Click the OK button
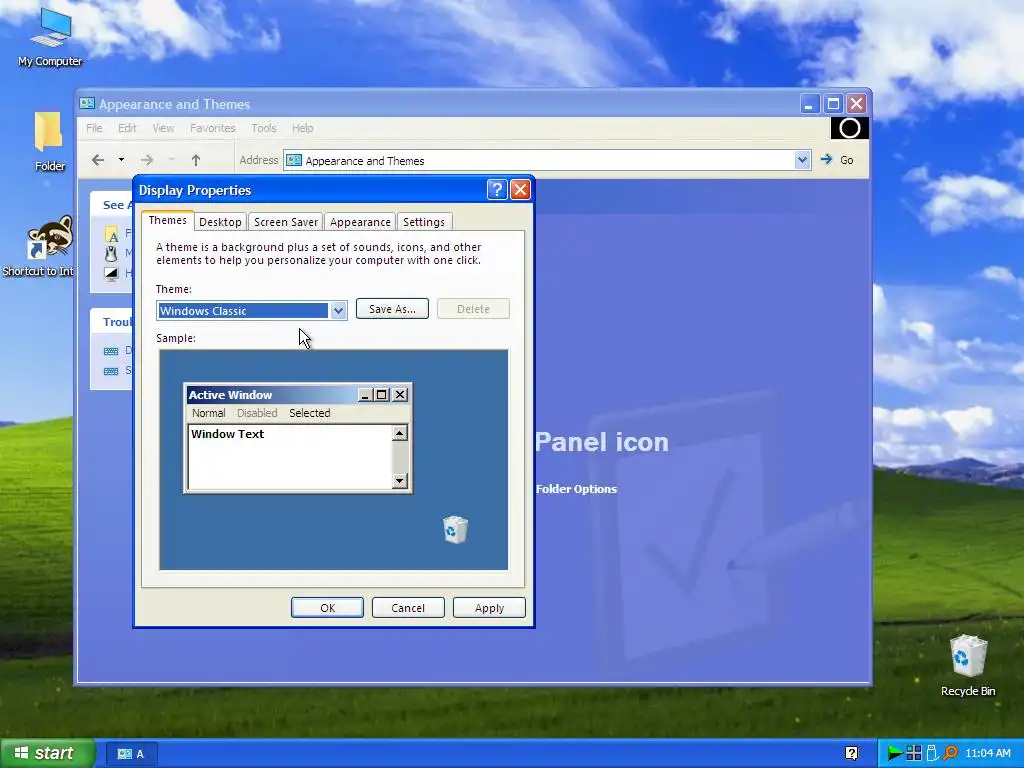 [327, 608]
